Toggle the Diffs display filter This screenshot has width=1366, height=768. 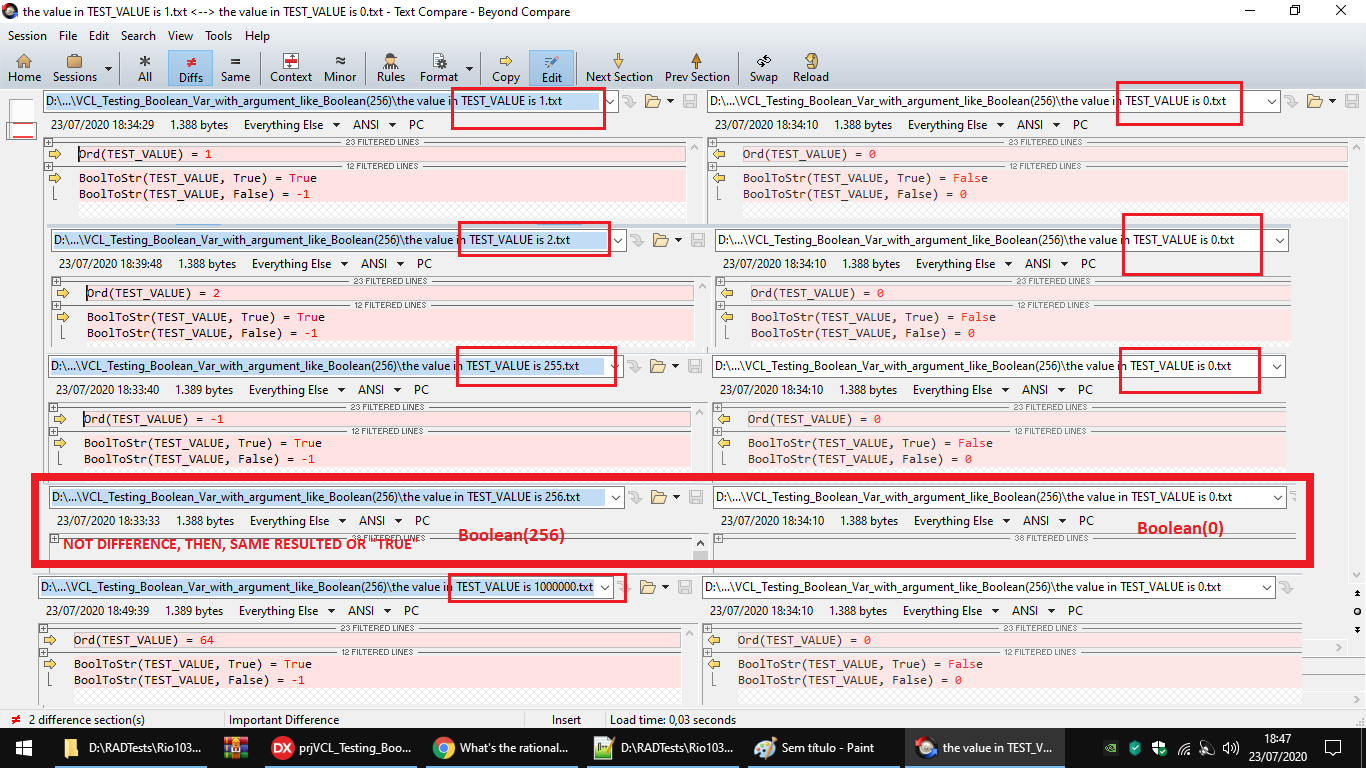pyautogui.click(x=190, y=68)
